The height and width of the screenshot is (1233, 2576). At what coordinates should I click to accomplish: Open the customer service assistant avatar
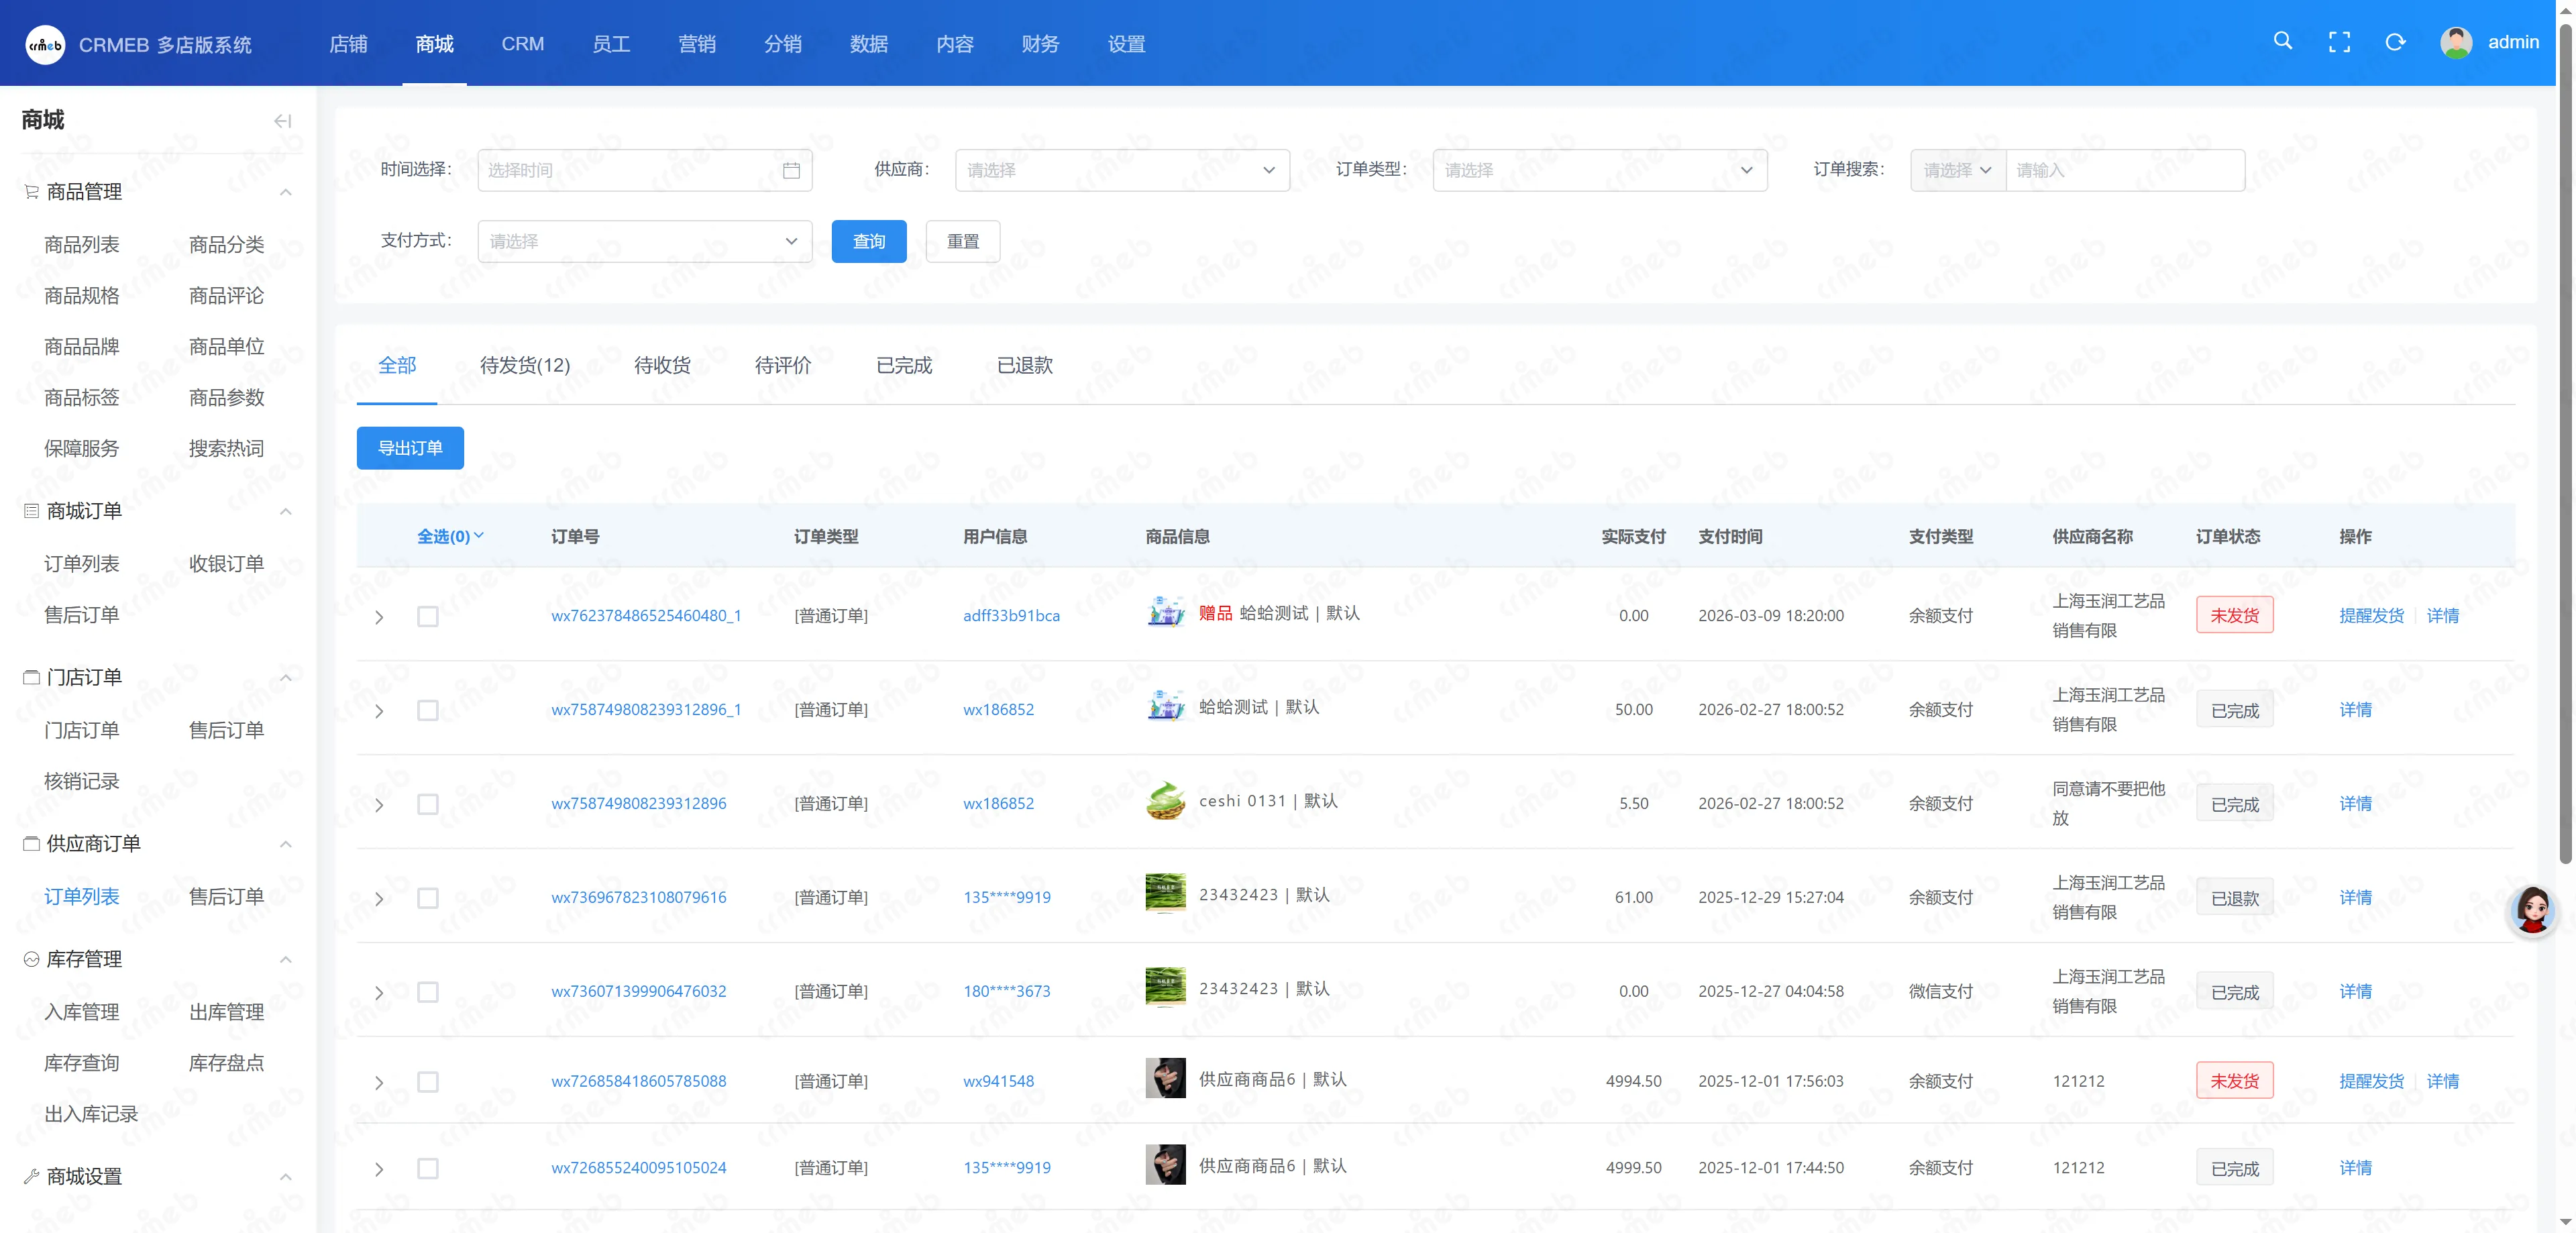(x=2532, y=910)
